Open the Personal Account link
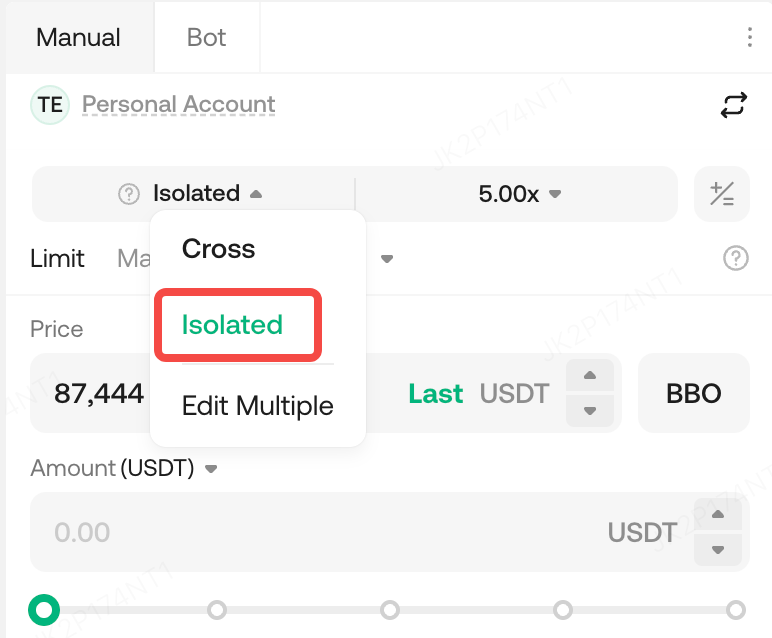772x638 pixels. (178, 105)
